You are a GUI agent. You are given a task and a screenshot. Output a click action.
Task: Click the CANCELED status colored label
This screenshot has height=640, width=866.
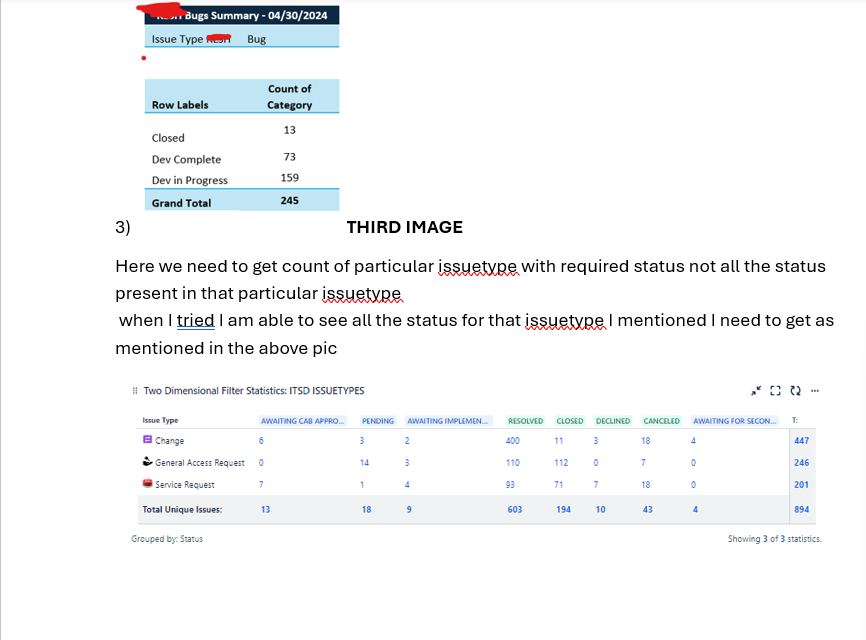point(661,420)
